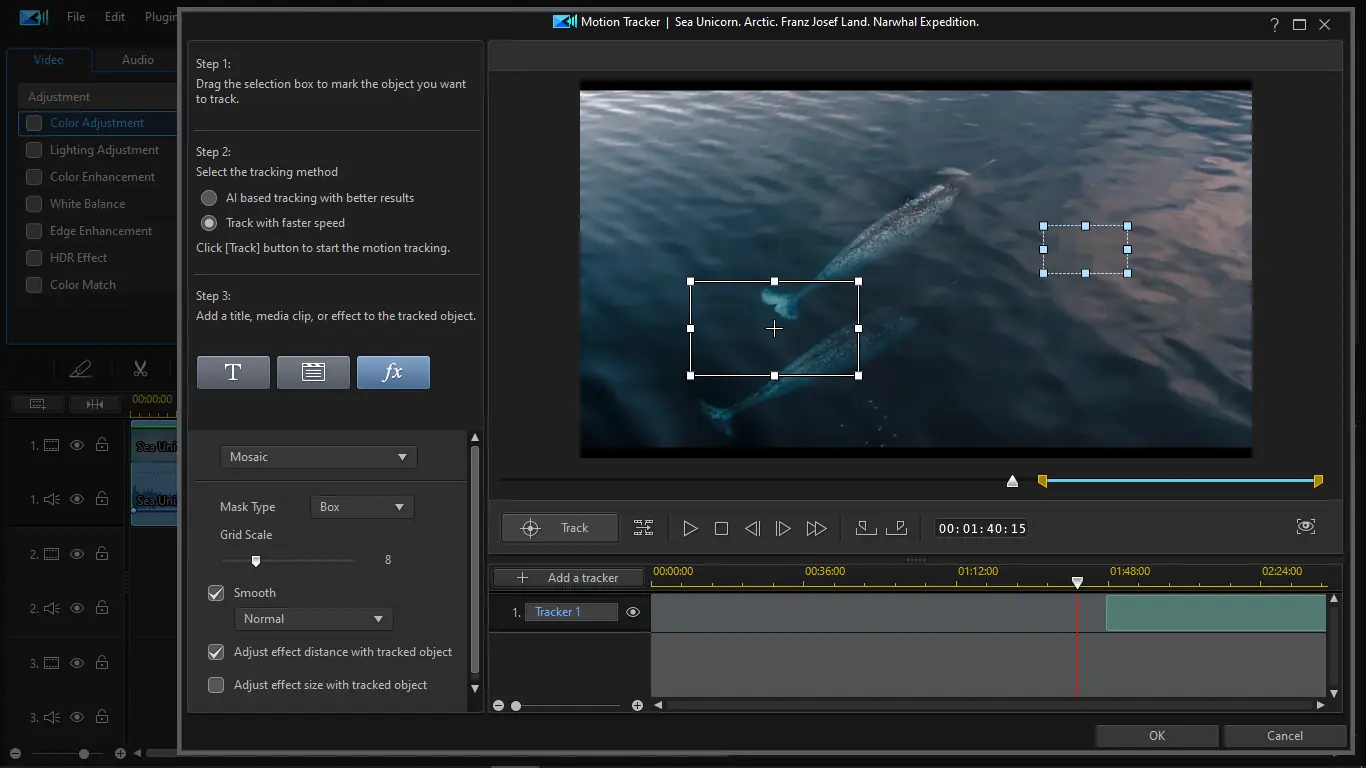
Task: Enable Adjust effect size with tracked object
Action: coord(216,685)
